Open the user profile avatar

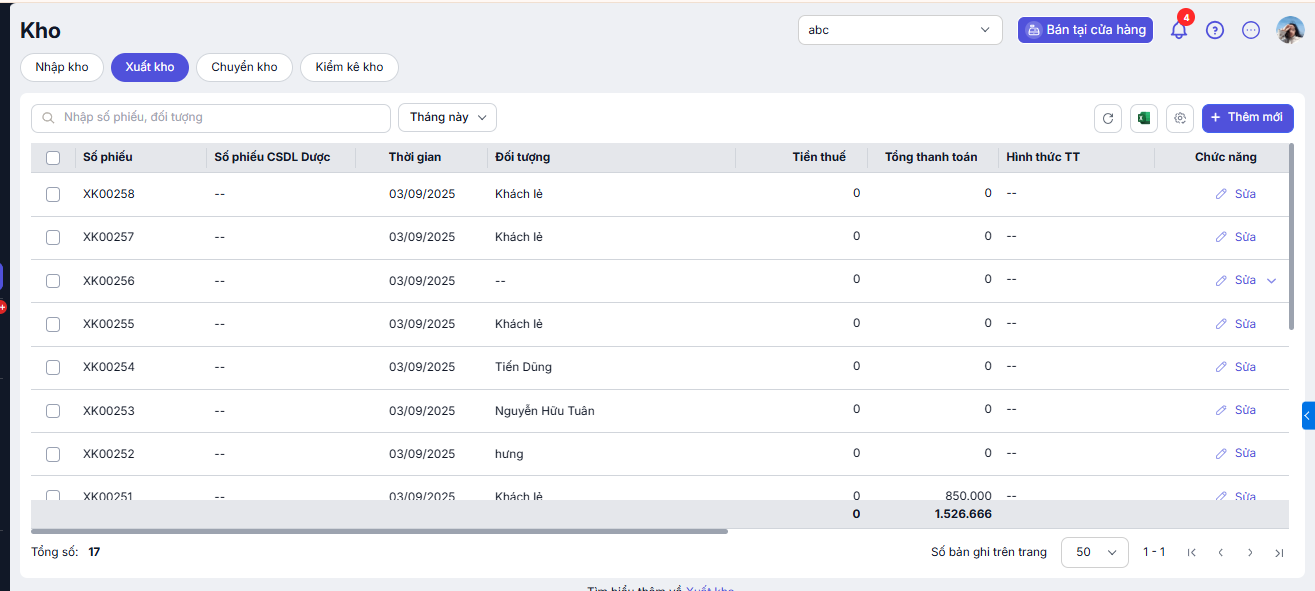(x=1290, y=30)
